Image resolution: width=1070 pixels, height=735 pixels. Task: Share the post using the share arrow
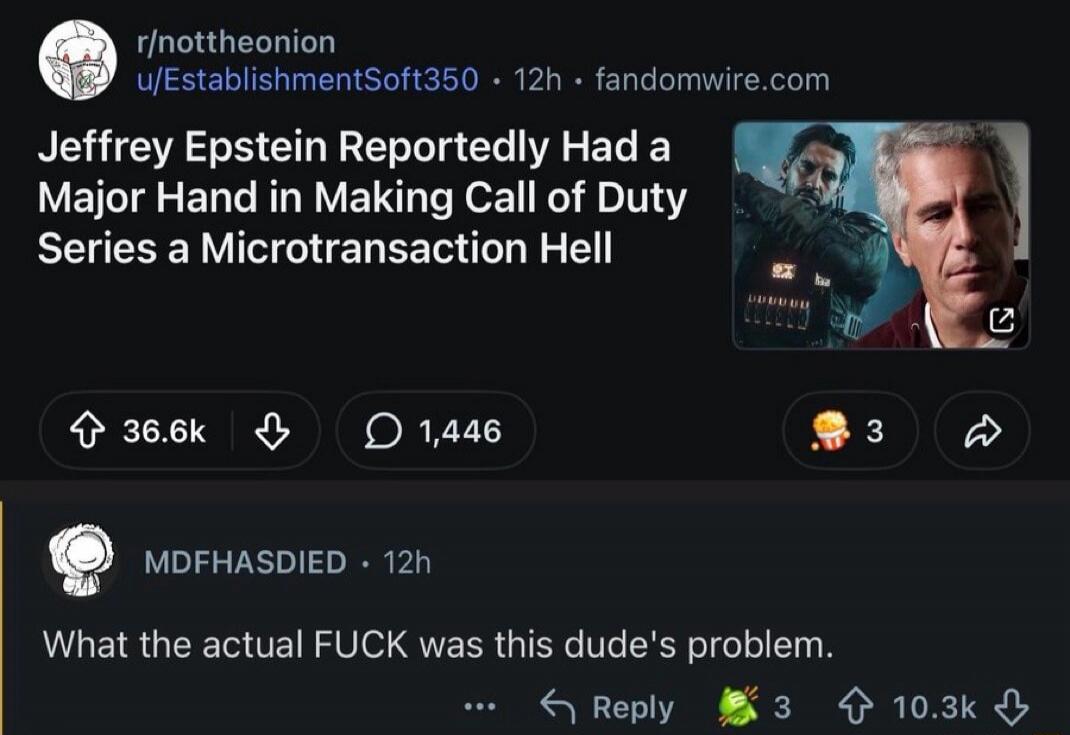[x=981, y=431]
